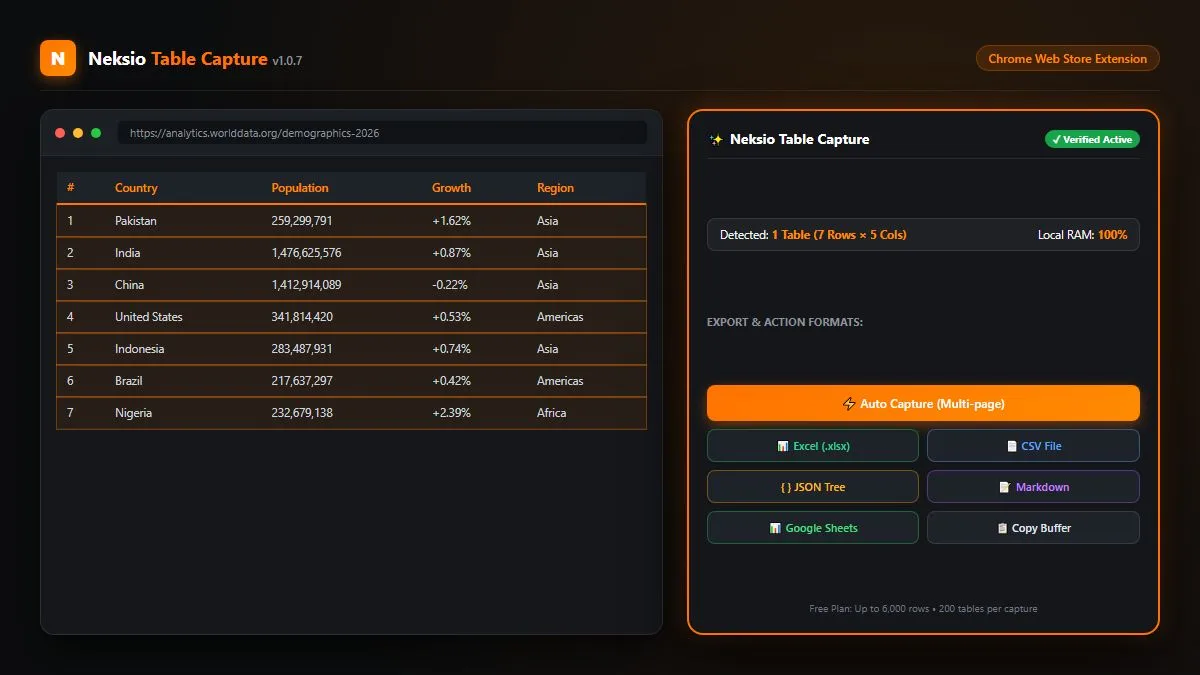Copy table to Copy Buffer

click(x=1033, y=528)
